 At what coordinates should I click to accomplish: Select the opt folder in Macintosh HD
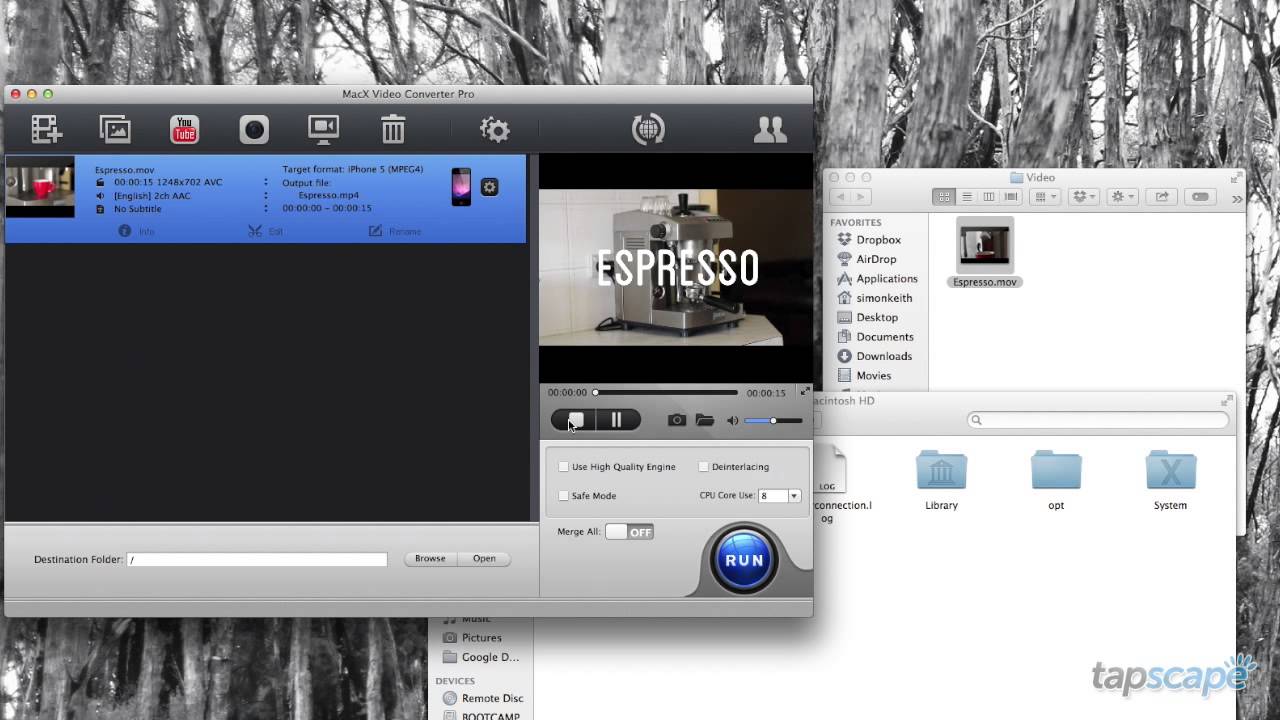click(x=1056, y=480)
